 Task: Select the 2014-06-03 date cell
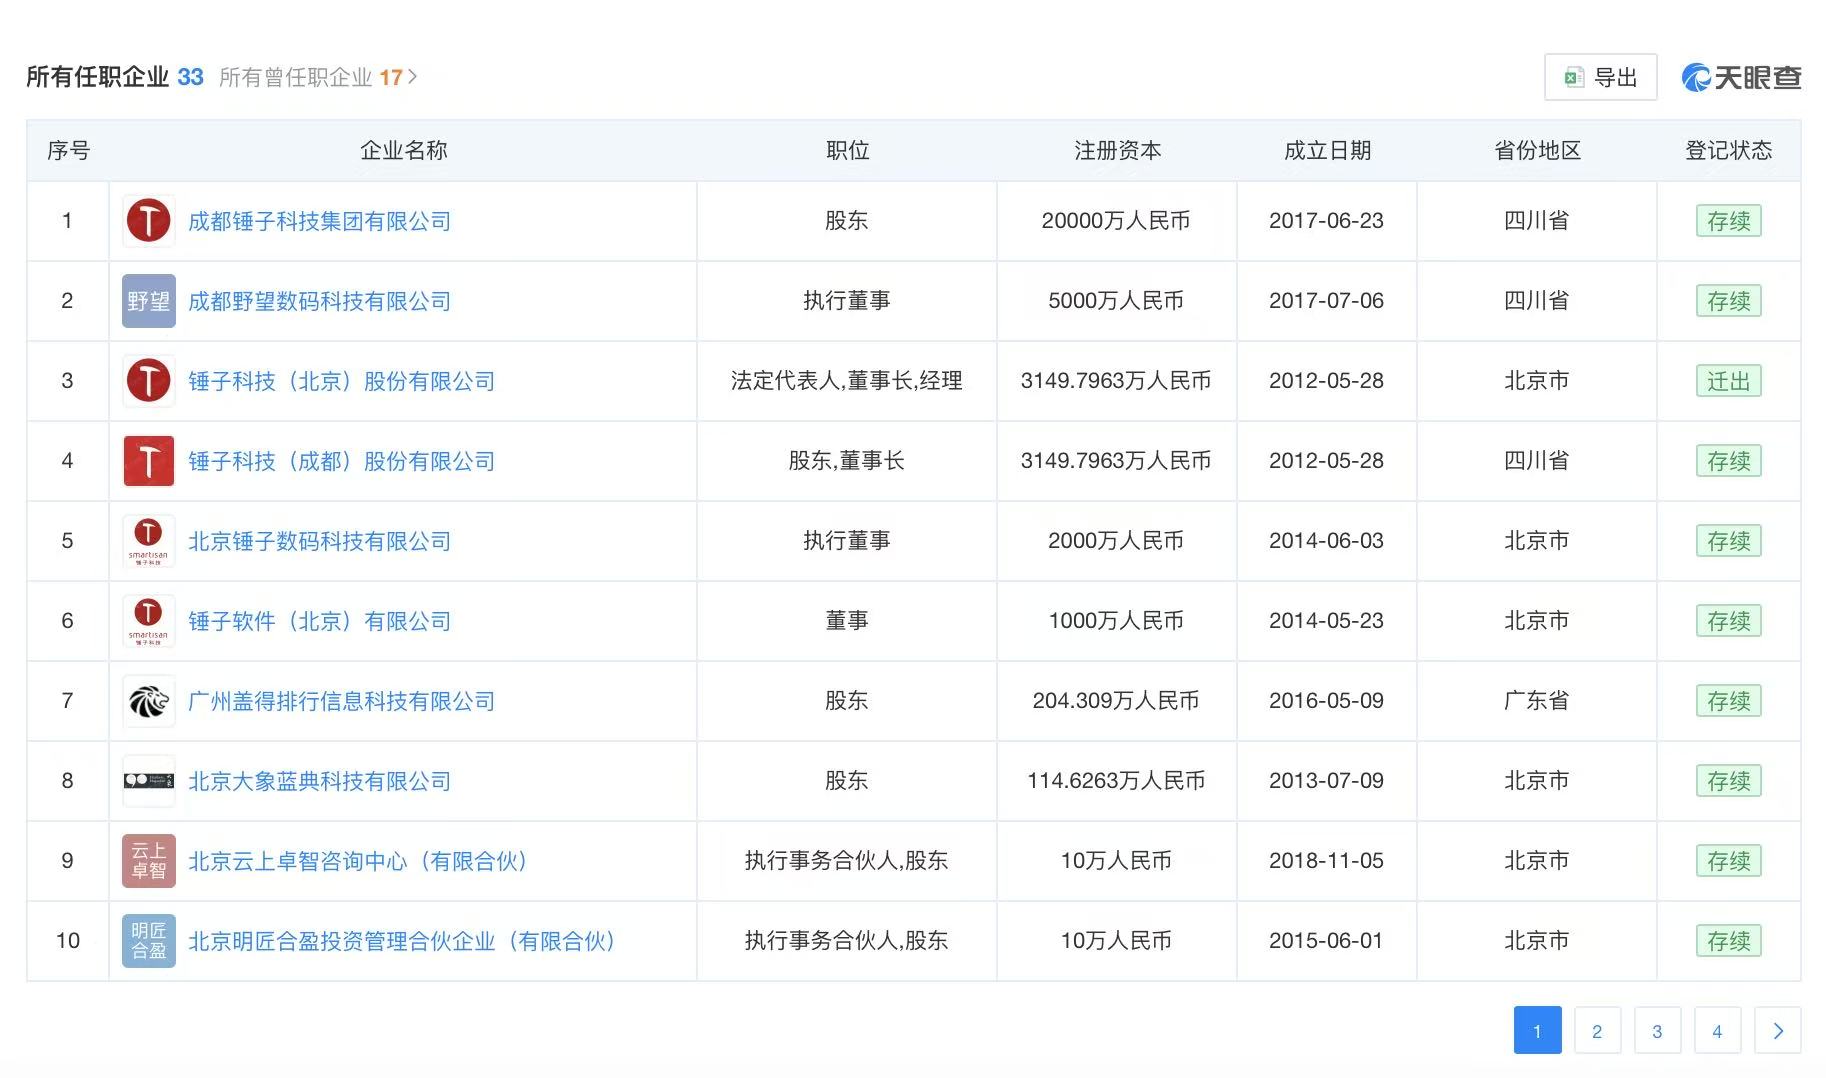(1326, 541)
